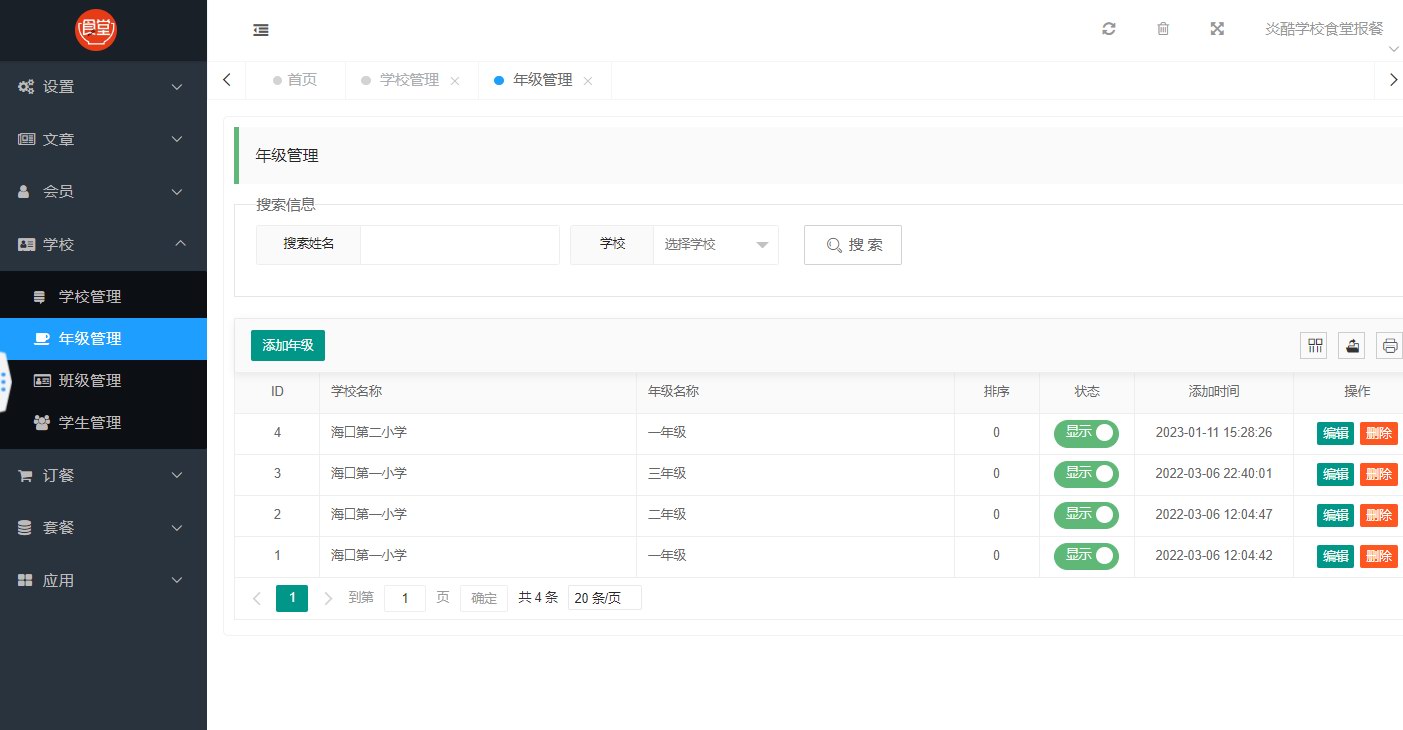Click the icon beside 学校管理

pos(40,297)
